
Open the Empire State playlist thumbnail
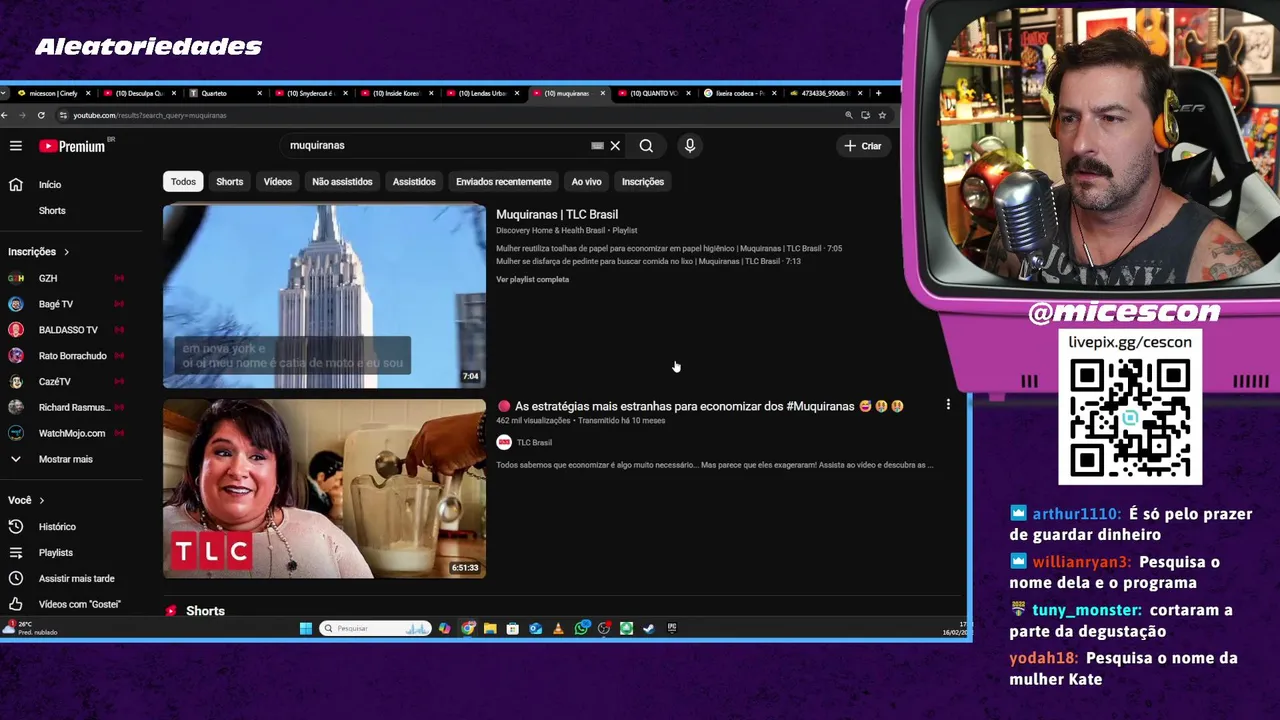click(x=324, y=296)
